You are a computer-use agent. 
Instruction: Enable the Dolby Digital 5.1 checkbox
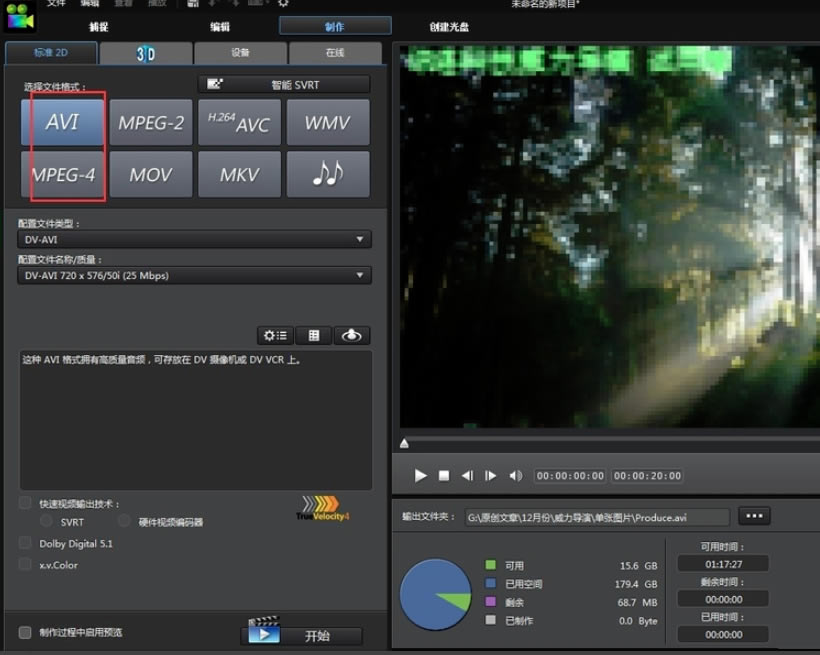point(25,542)
